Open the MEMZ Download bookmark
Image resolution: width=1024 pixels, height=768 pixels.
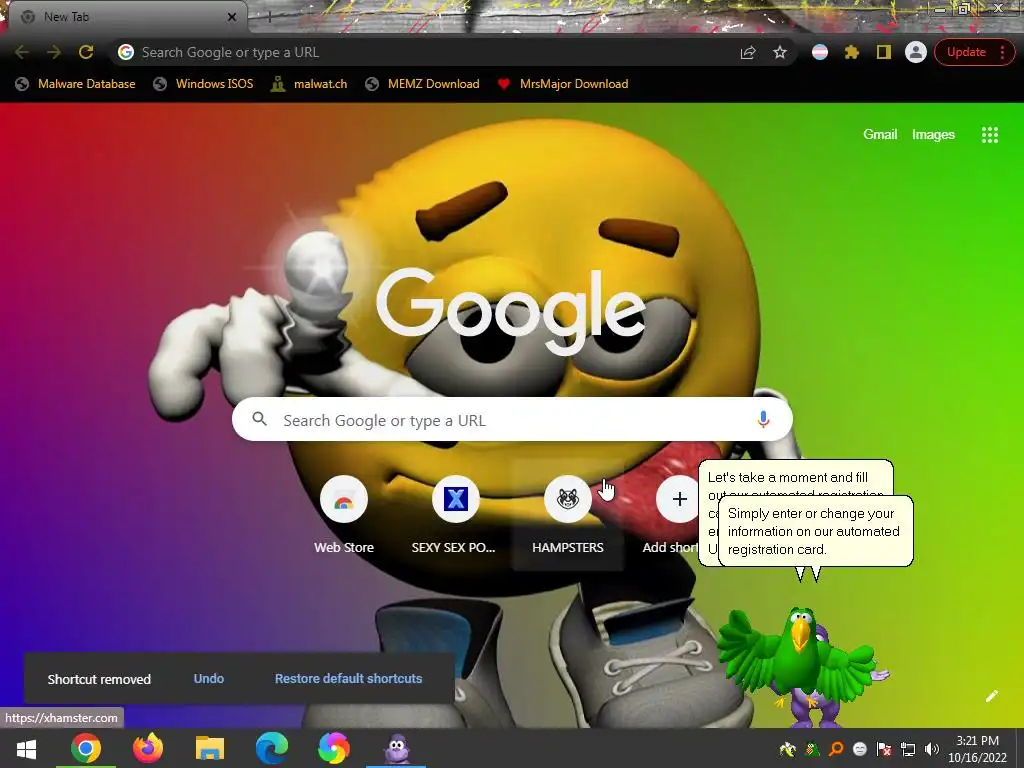[x=423, y=84]
